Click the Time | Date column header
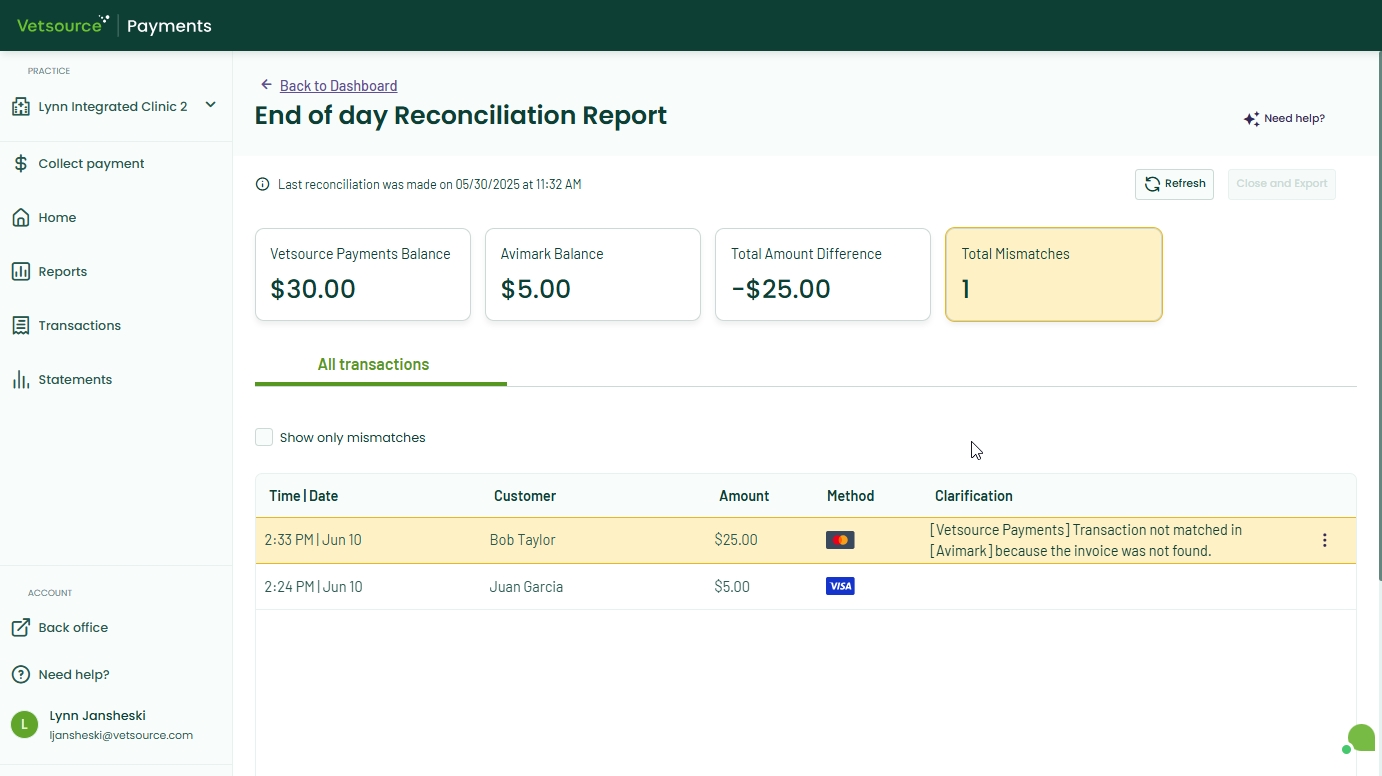This screenshot has height=776, width=1382. (304, 496)
